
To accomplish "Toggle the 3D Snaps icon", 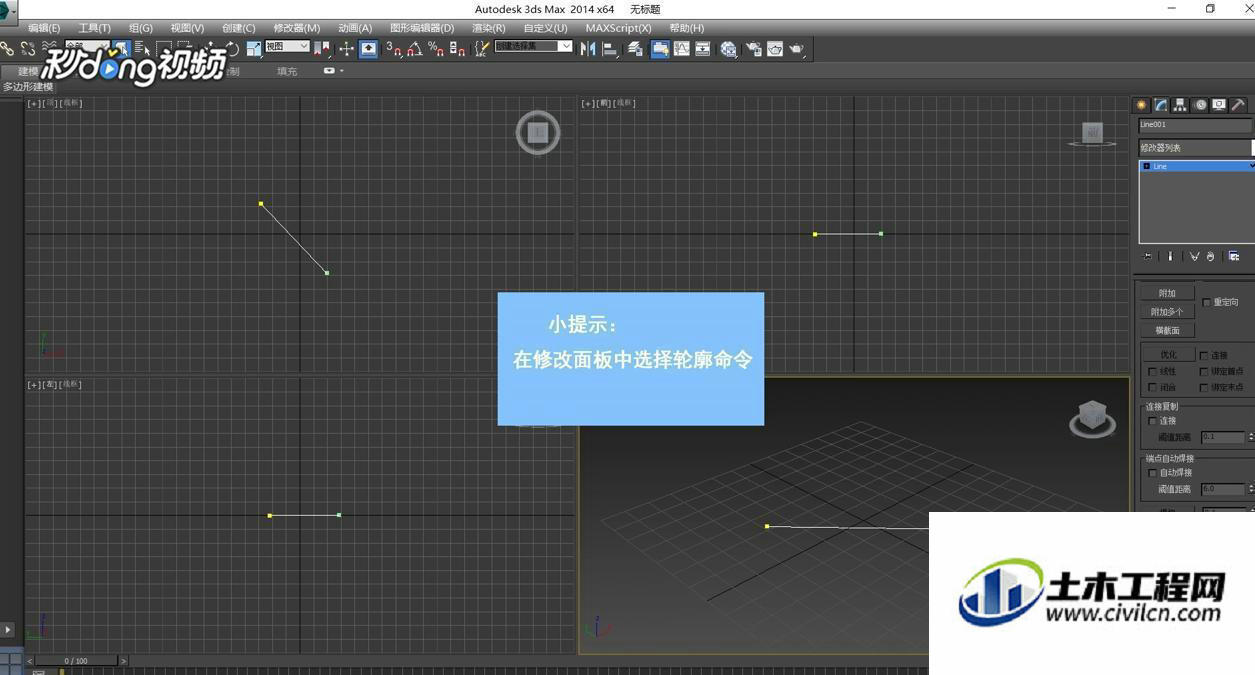I will [x=395, y=48].
